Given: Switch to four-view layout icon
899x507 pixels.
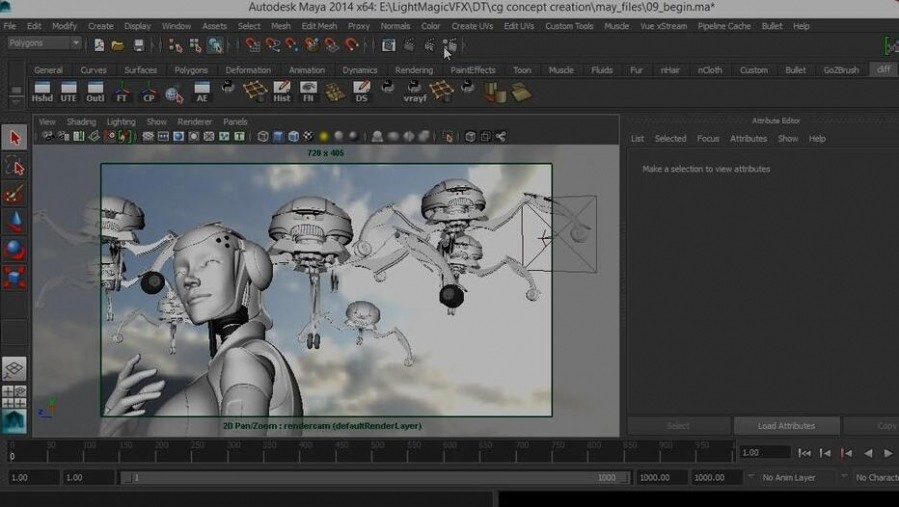Looking at the screenshot, I should tap(14, 396).
